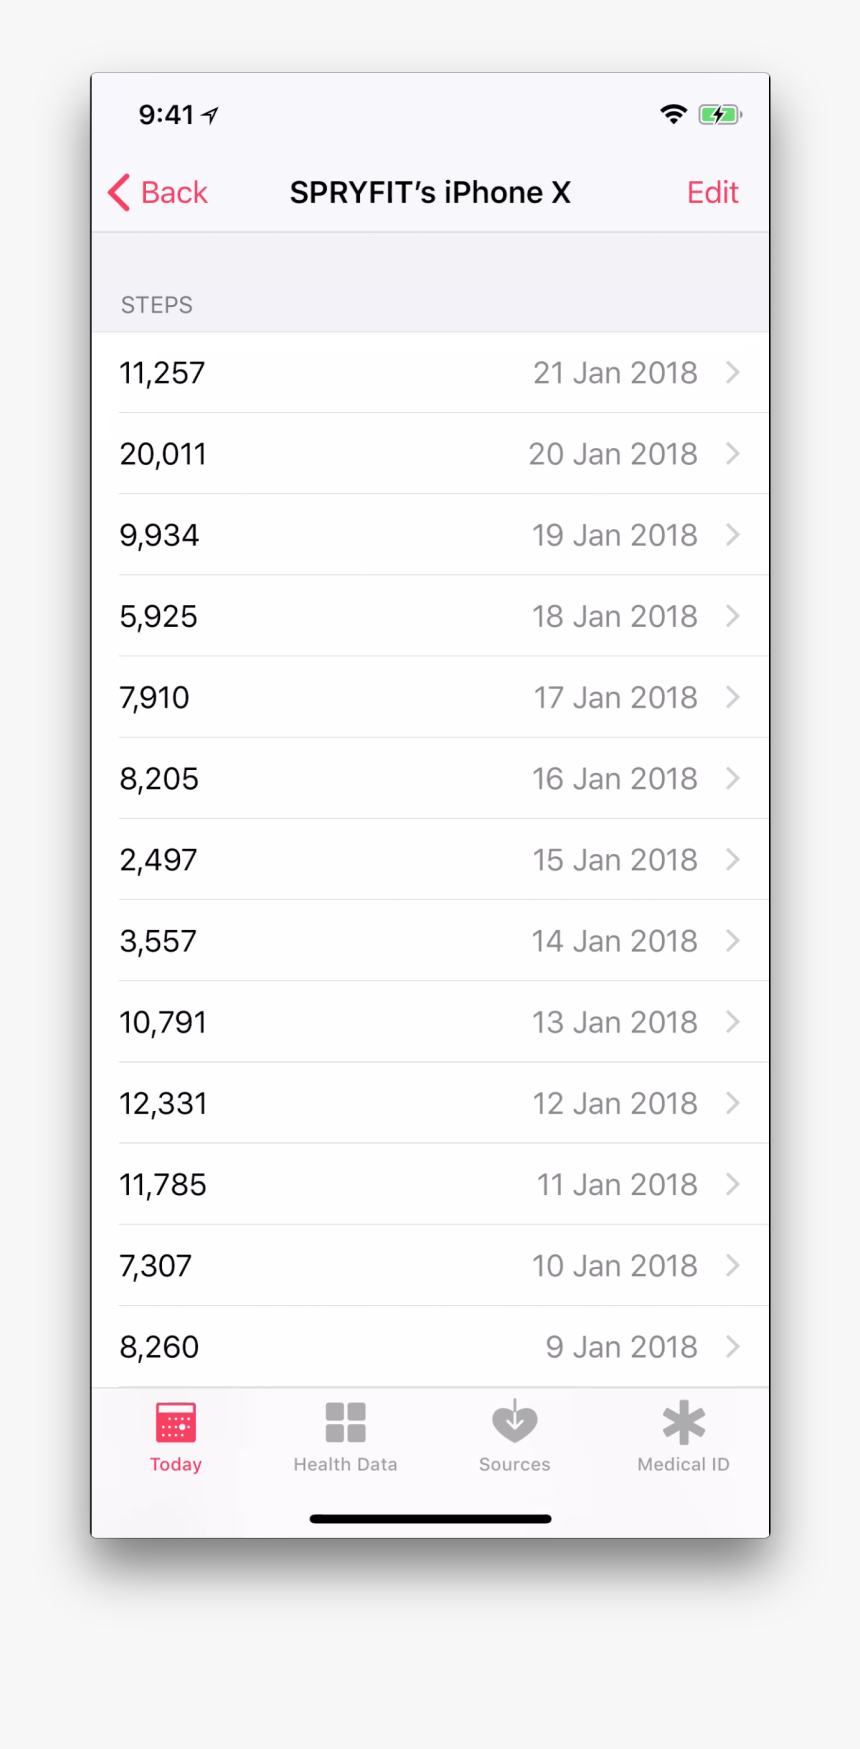The height and width of the screenshot is (1749, 860).
Task: Open the Medical ID asterisk icon
Action: click(684, 1422)
